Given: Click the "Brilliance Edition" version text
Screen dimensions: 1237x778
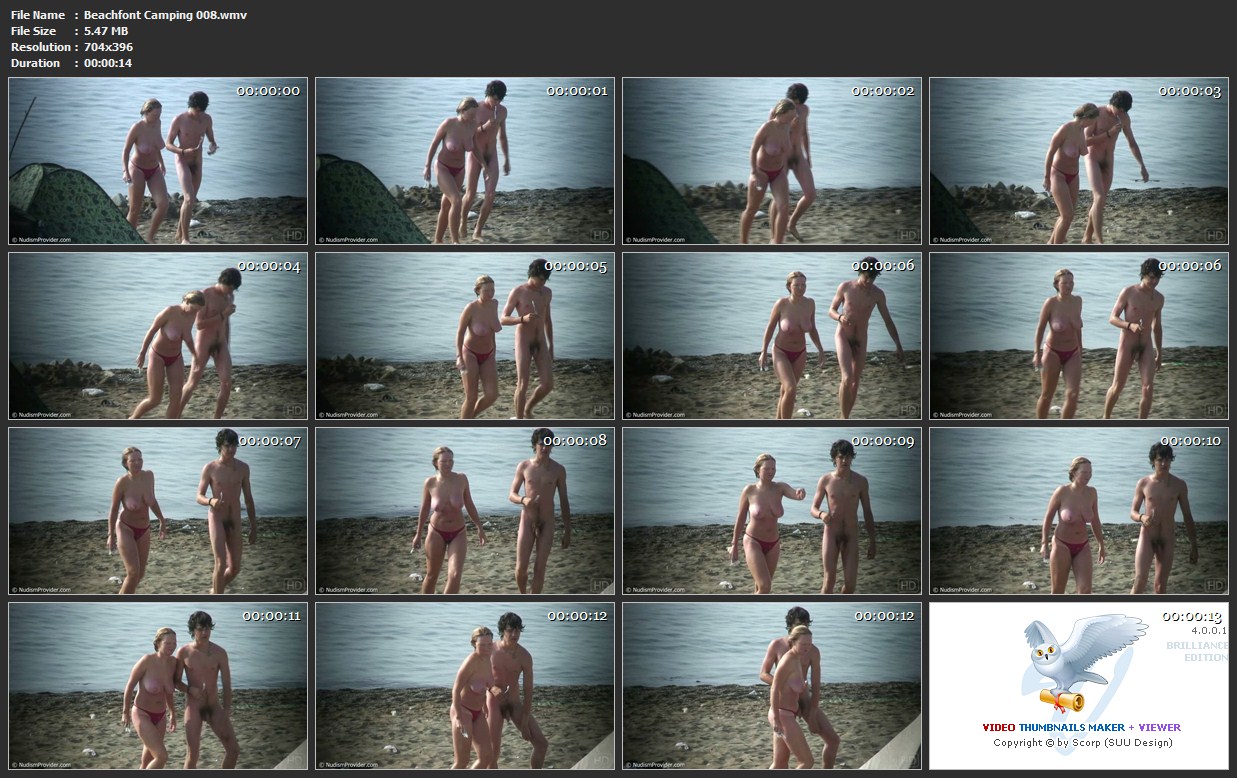Looking at the screenshot, I should click(x=1196, y=651).
